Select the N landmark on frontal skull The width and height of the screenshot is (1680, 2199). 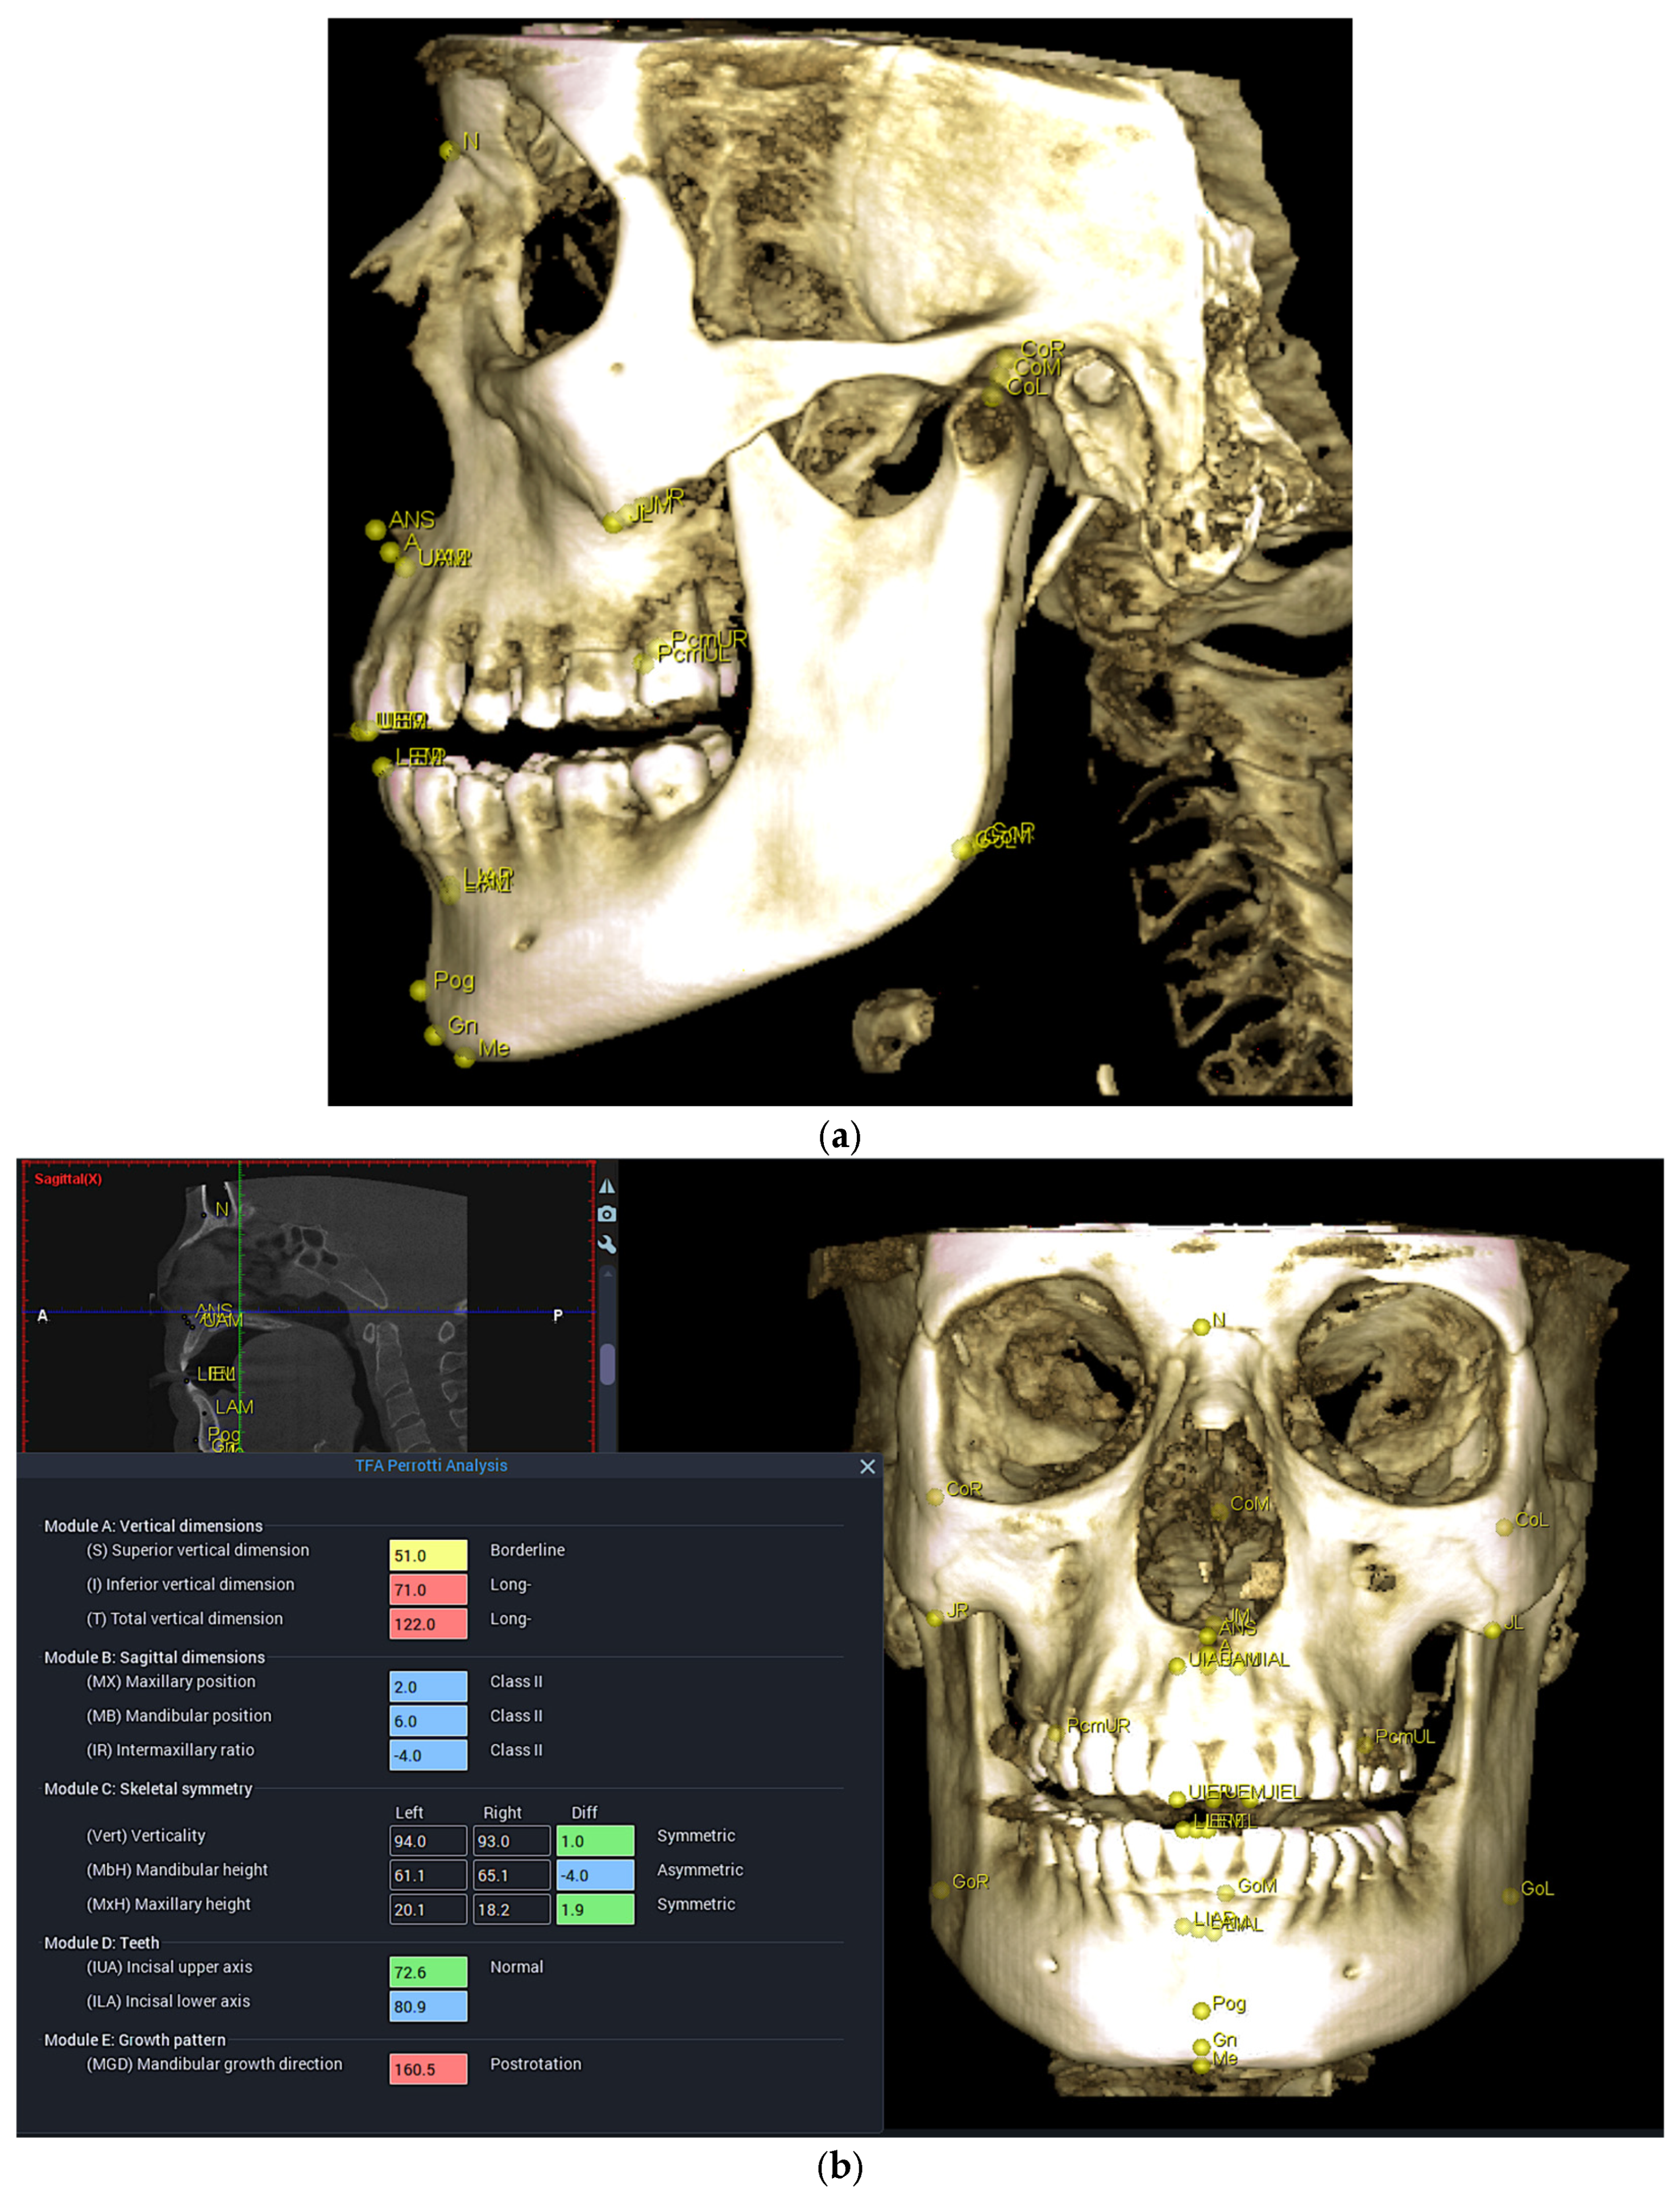(1201, 1327)
